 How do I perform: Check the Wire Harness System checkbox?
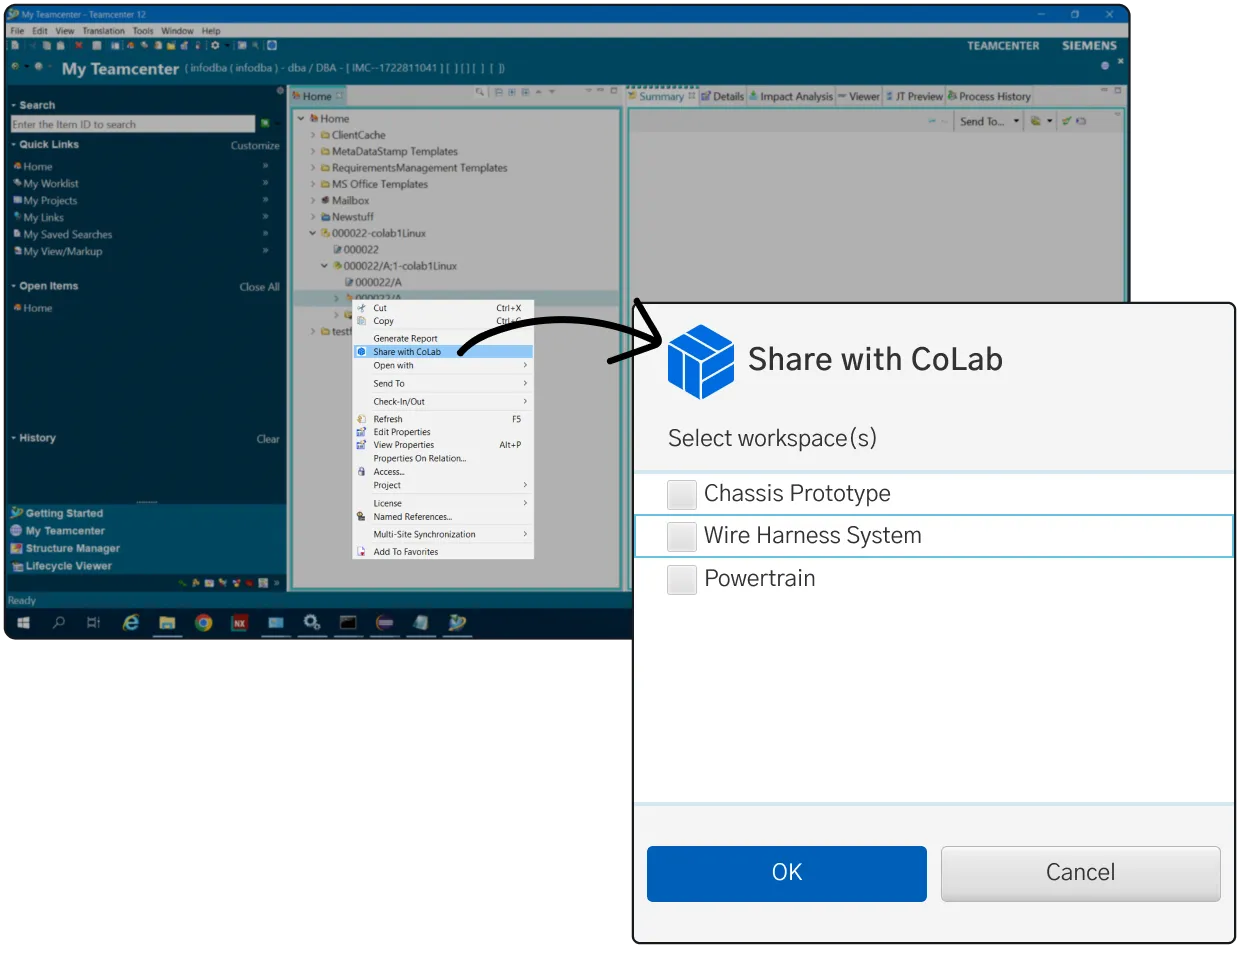[682, 537]
